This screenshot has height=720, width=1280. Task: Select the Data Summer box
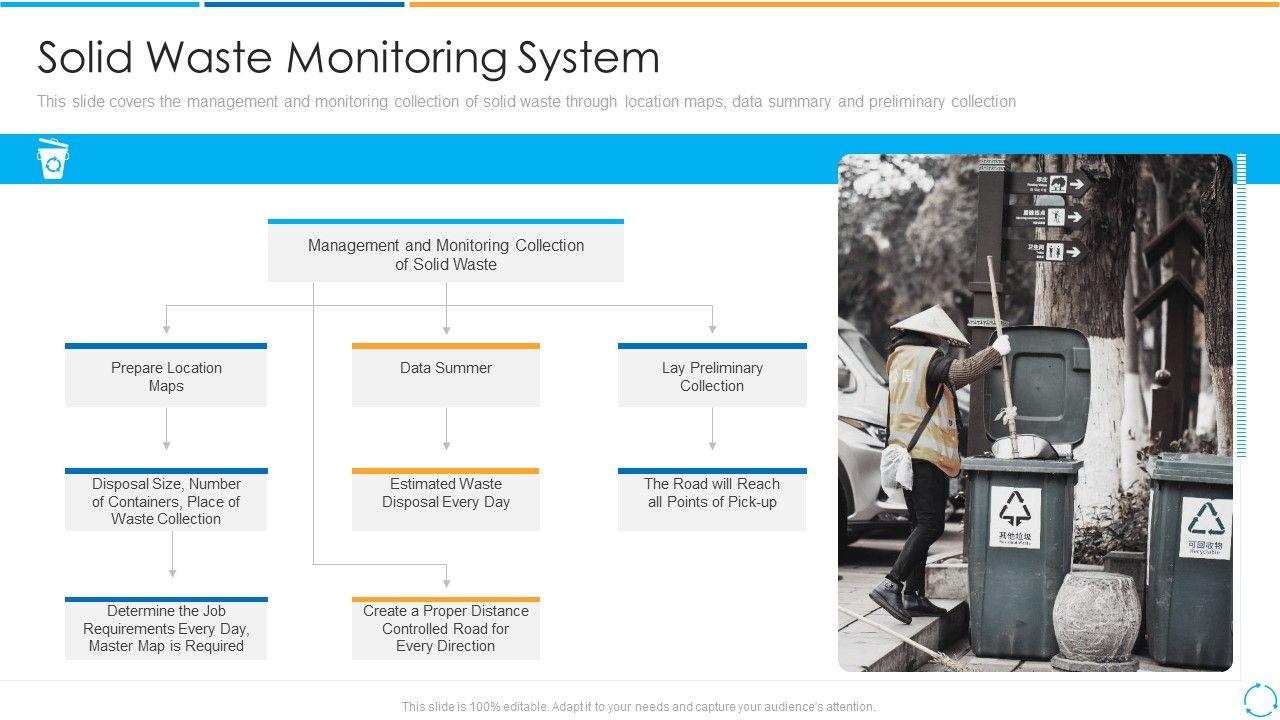coord(446,377)
